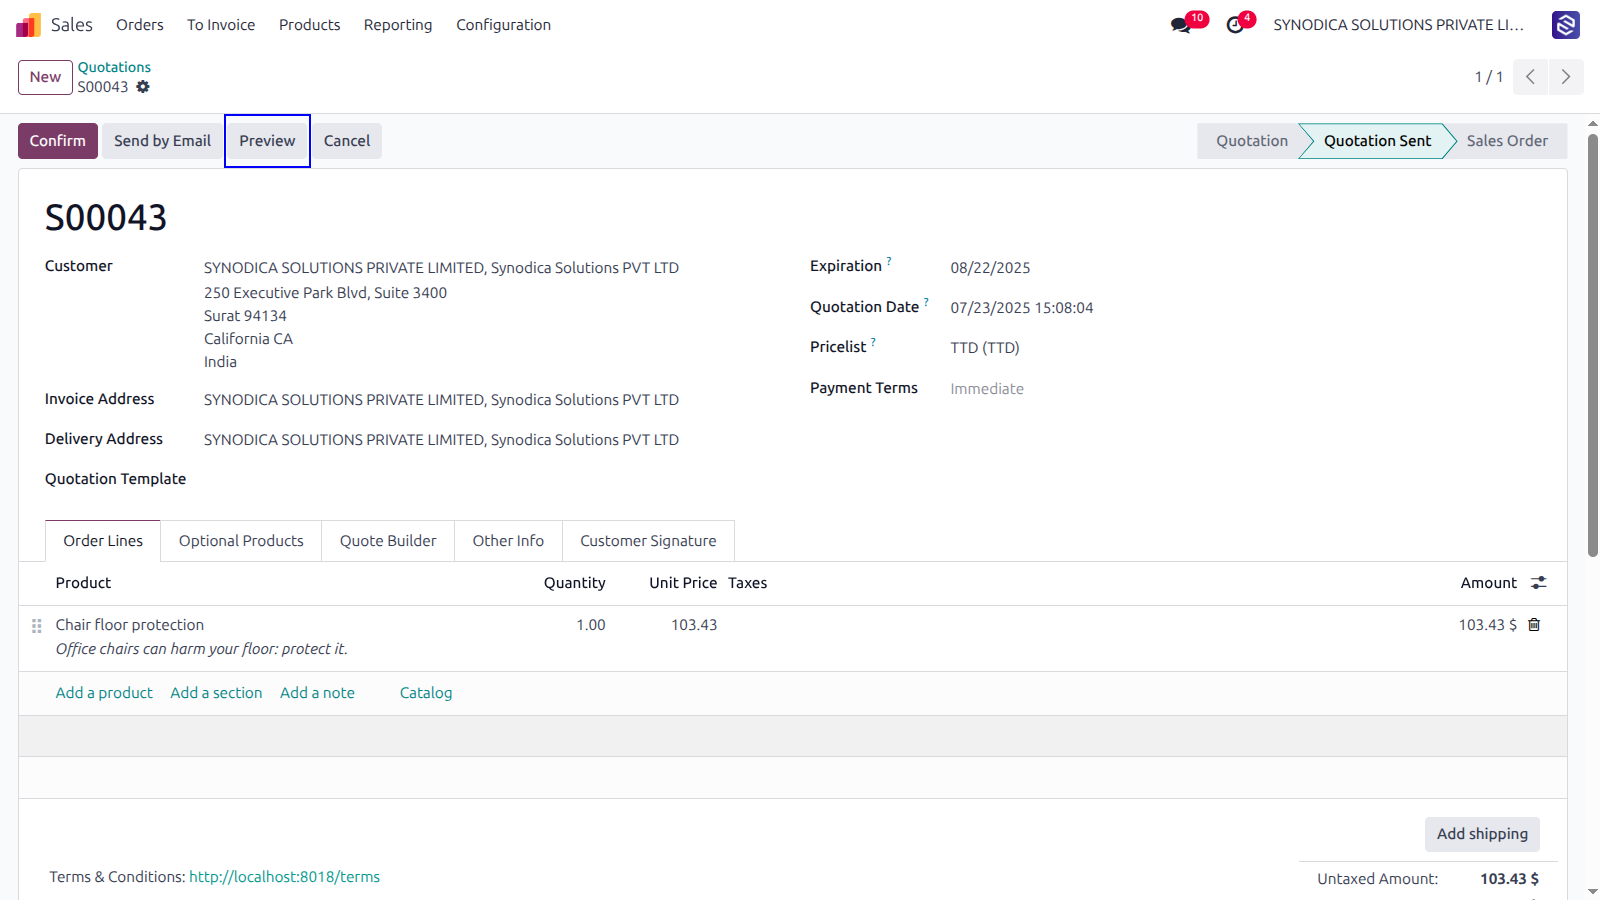Open the Orders menu
The image size is (1600, 900).
pyautogui.click(x=140, y=25)
